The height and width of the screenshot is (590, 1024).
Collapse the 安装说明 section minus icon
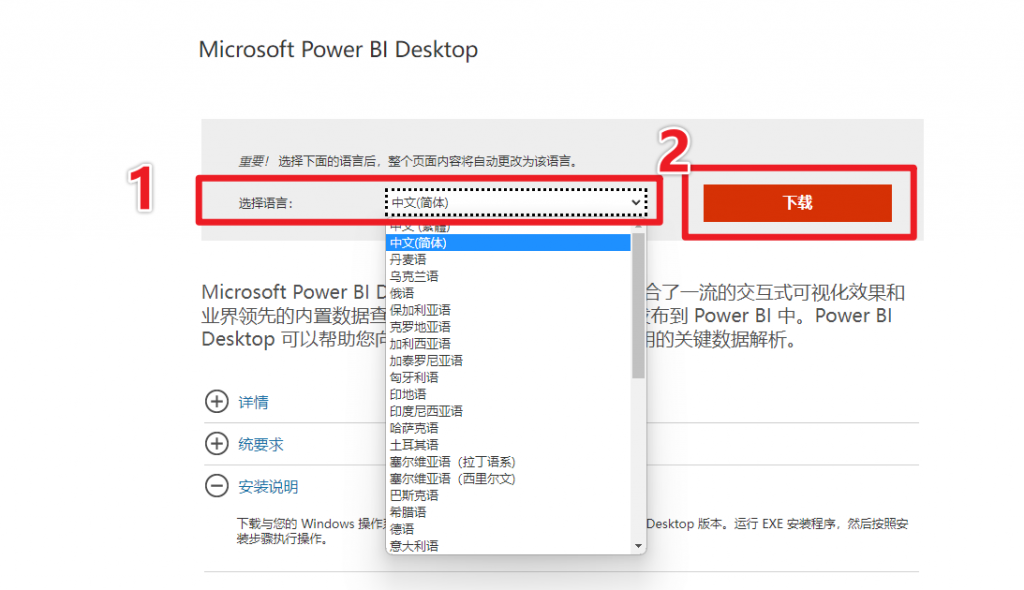coord(216,487)
